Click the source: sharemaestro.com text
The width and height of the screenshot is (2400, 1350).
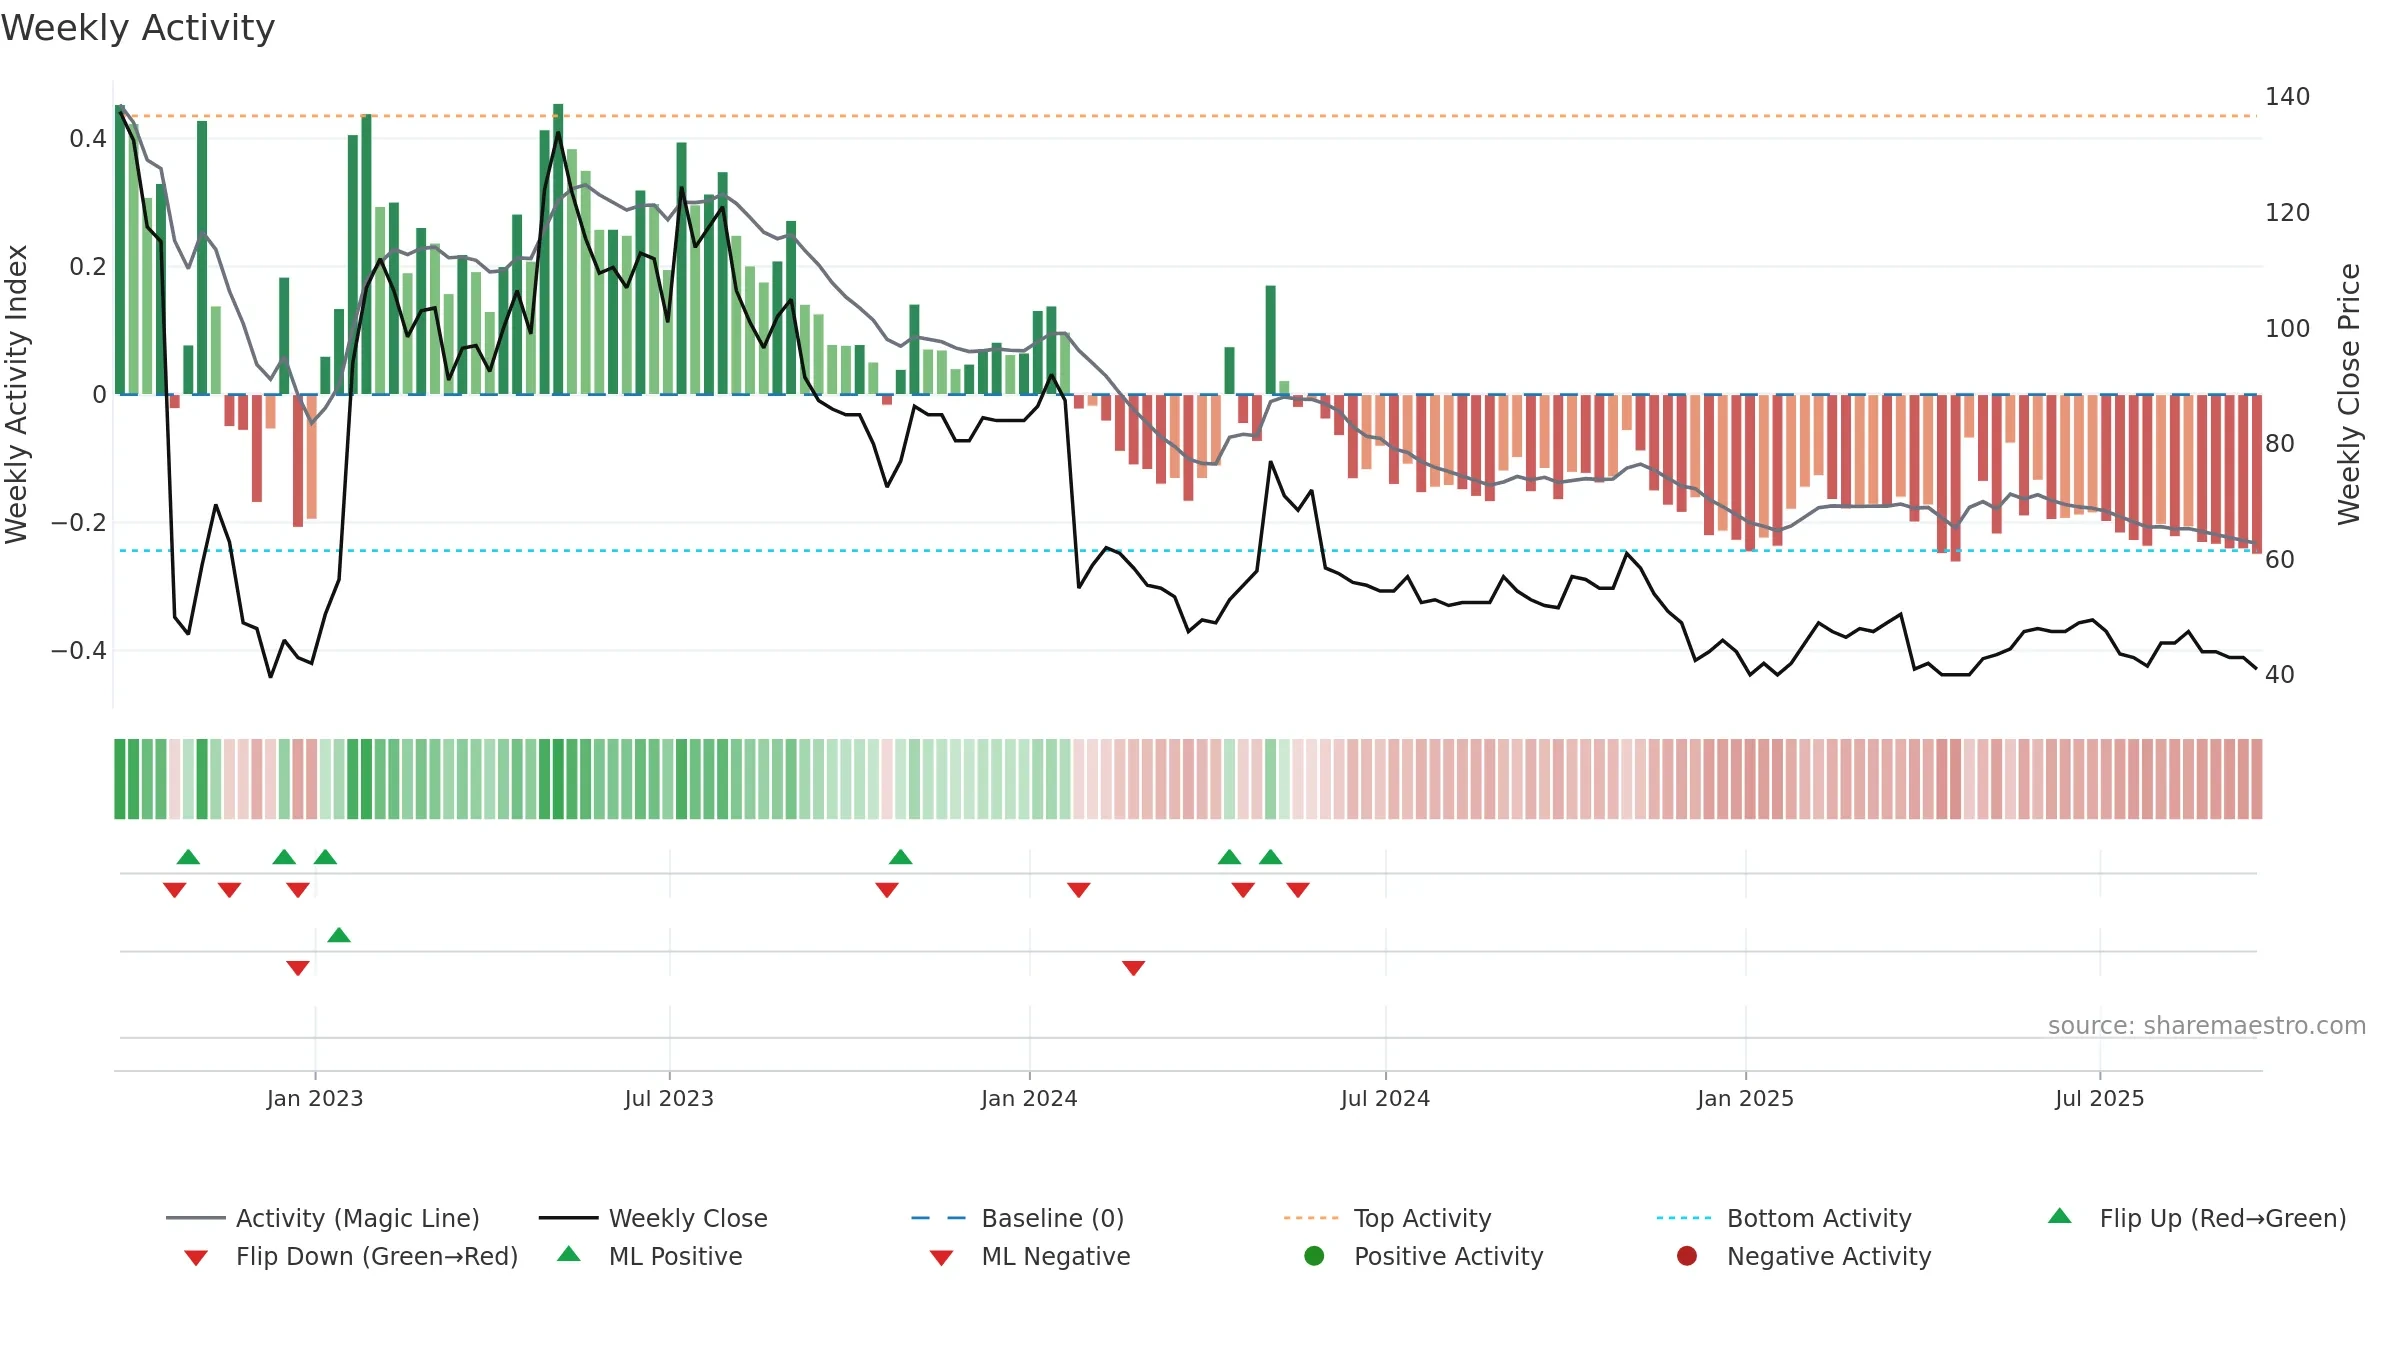[2207, 1025]
